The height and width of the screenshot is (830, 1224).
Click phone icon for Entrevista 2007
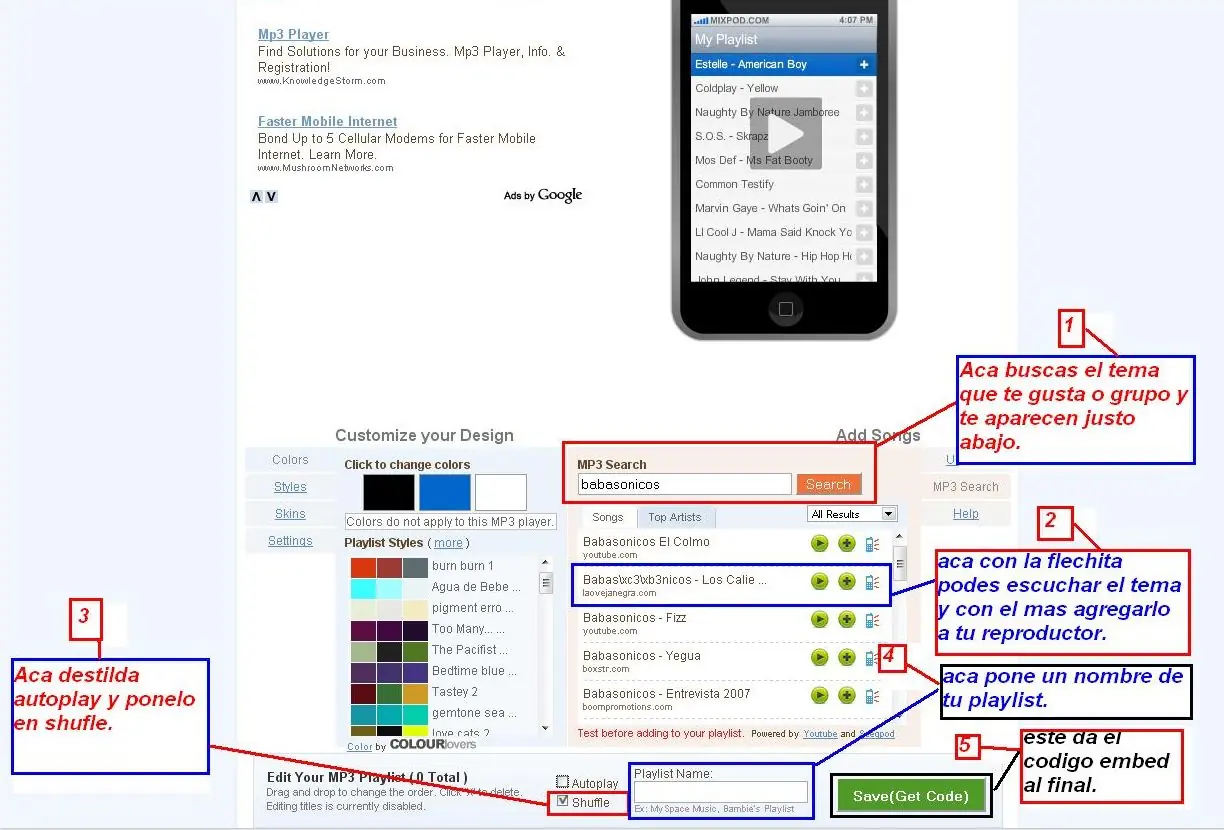pos(873,696)
